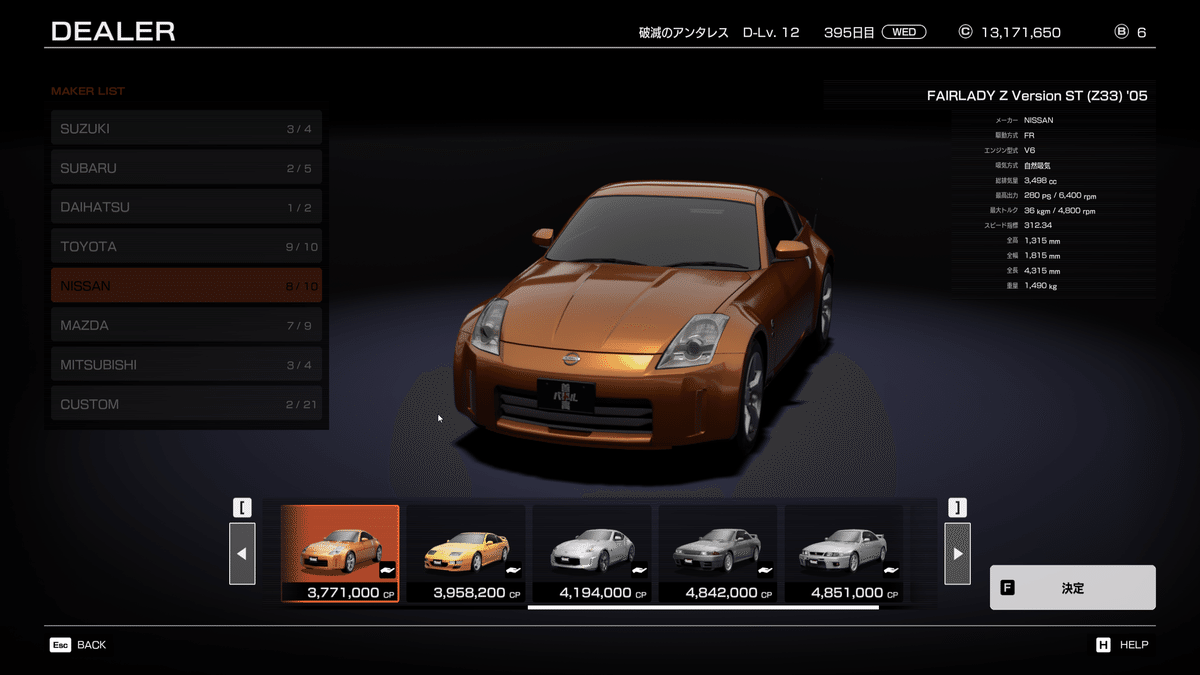
Task: Click the F key icon on 決定
Action: 1007,588
